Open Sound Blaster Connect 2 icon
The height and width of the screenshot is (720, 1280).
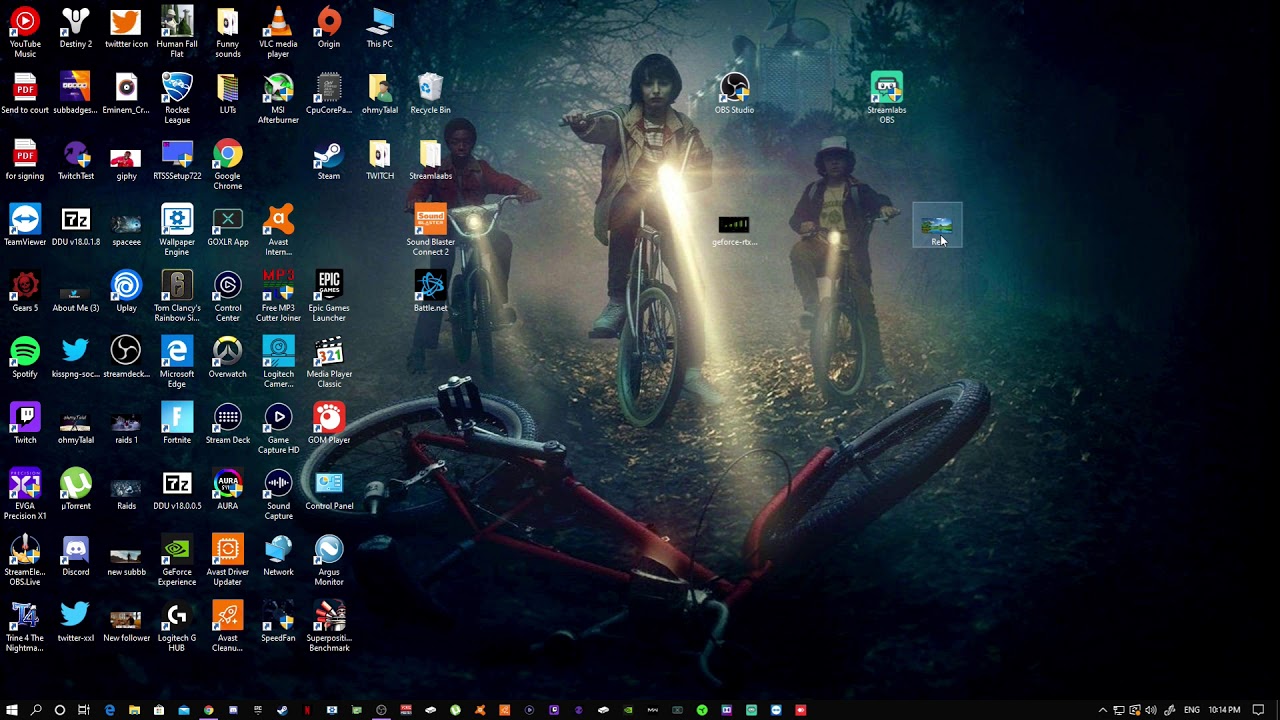[430, 230]
